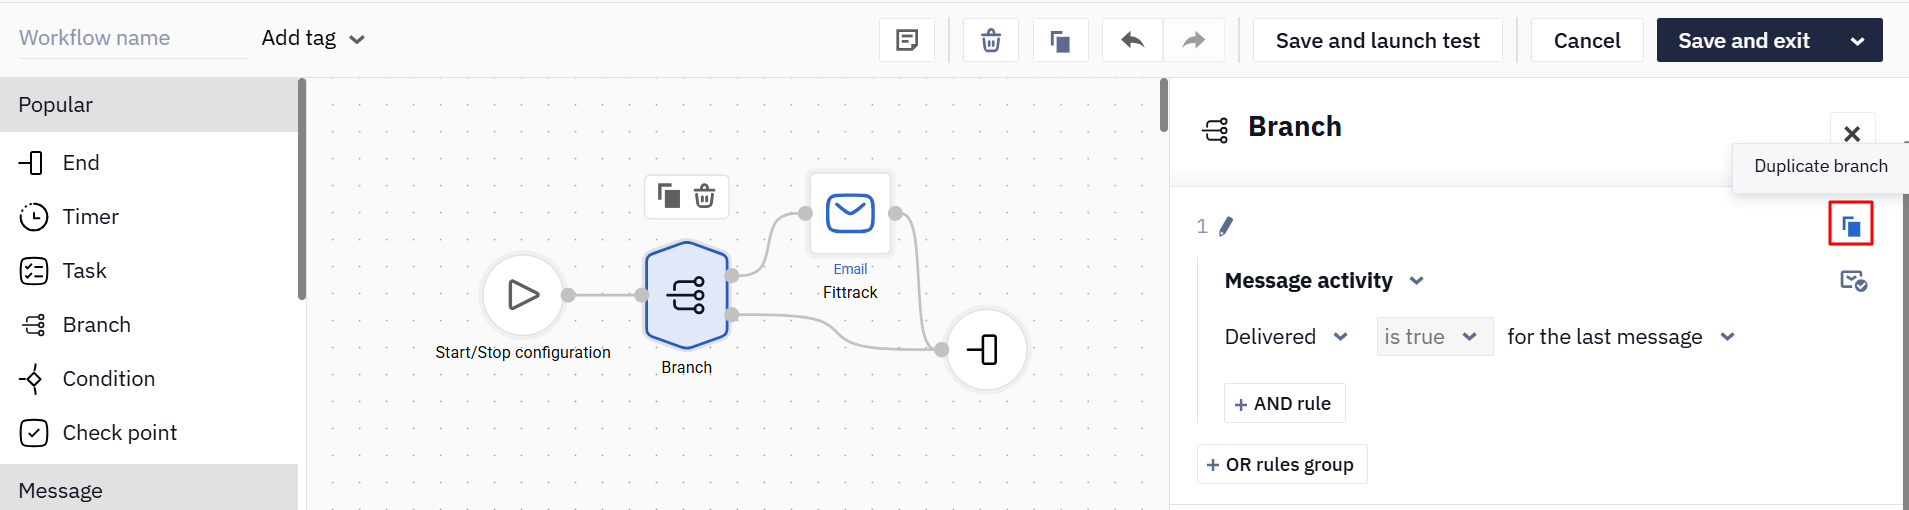Select the Task item label in sidebar

[x=84, y=271]
